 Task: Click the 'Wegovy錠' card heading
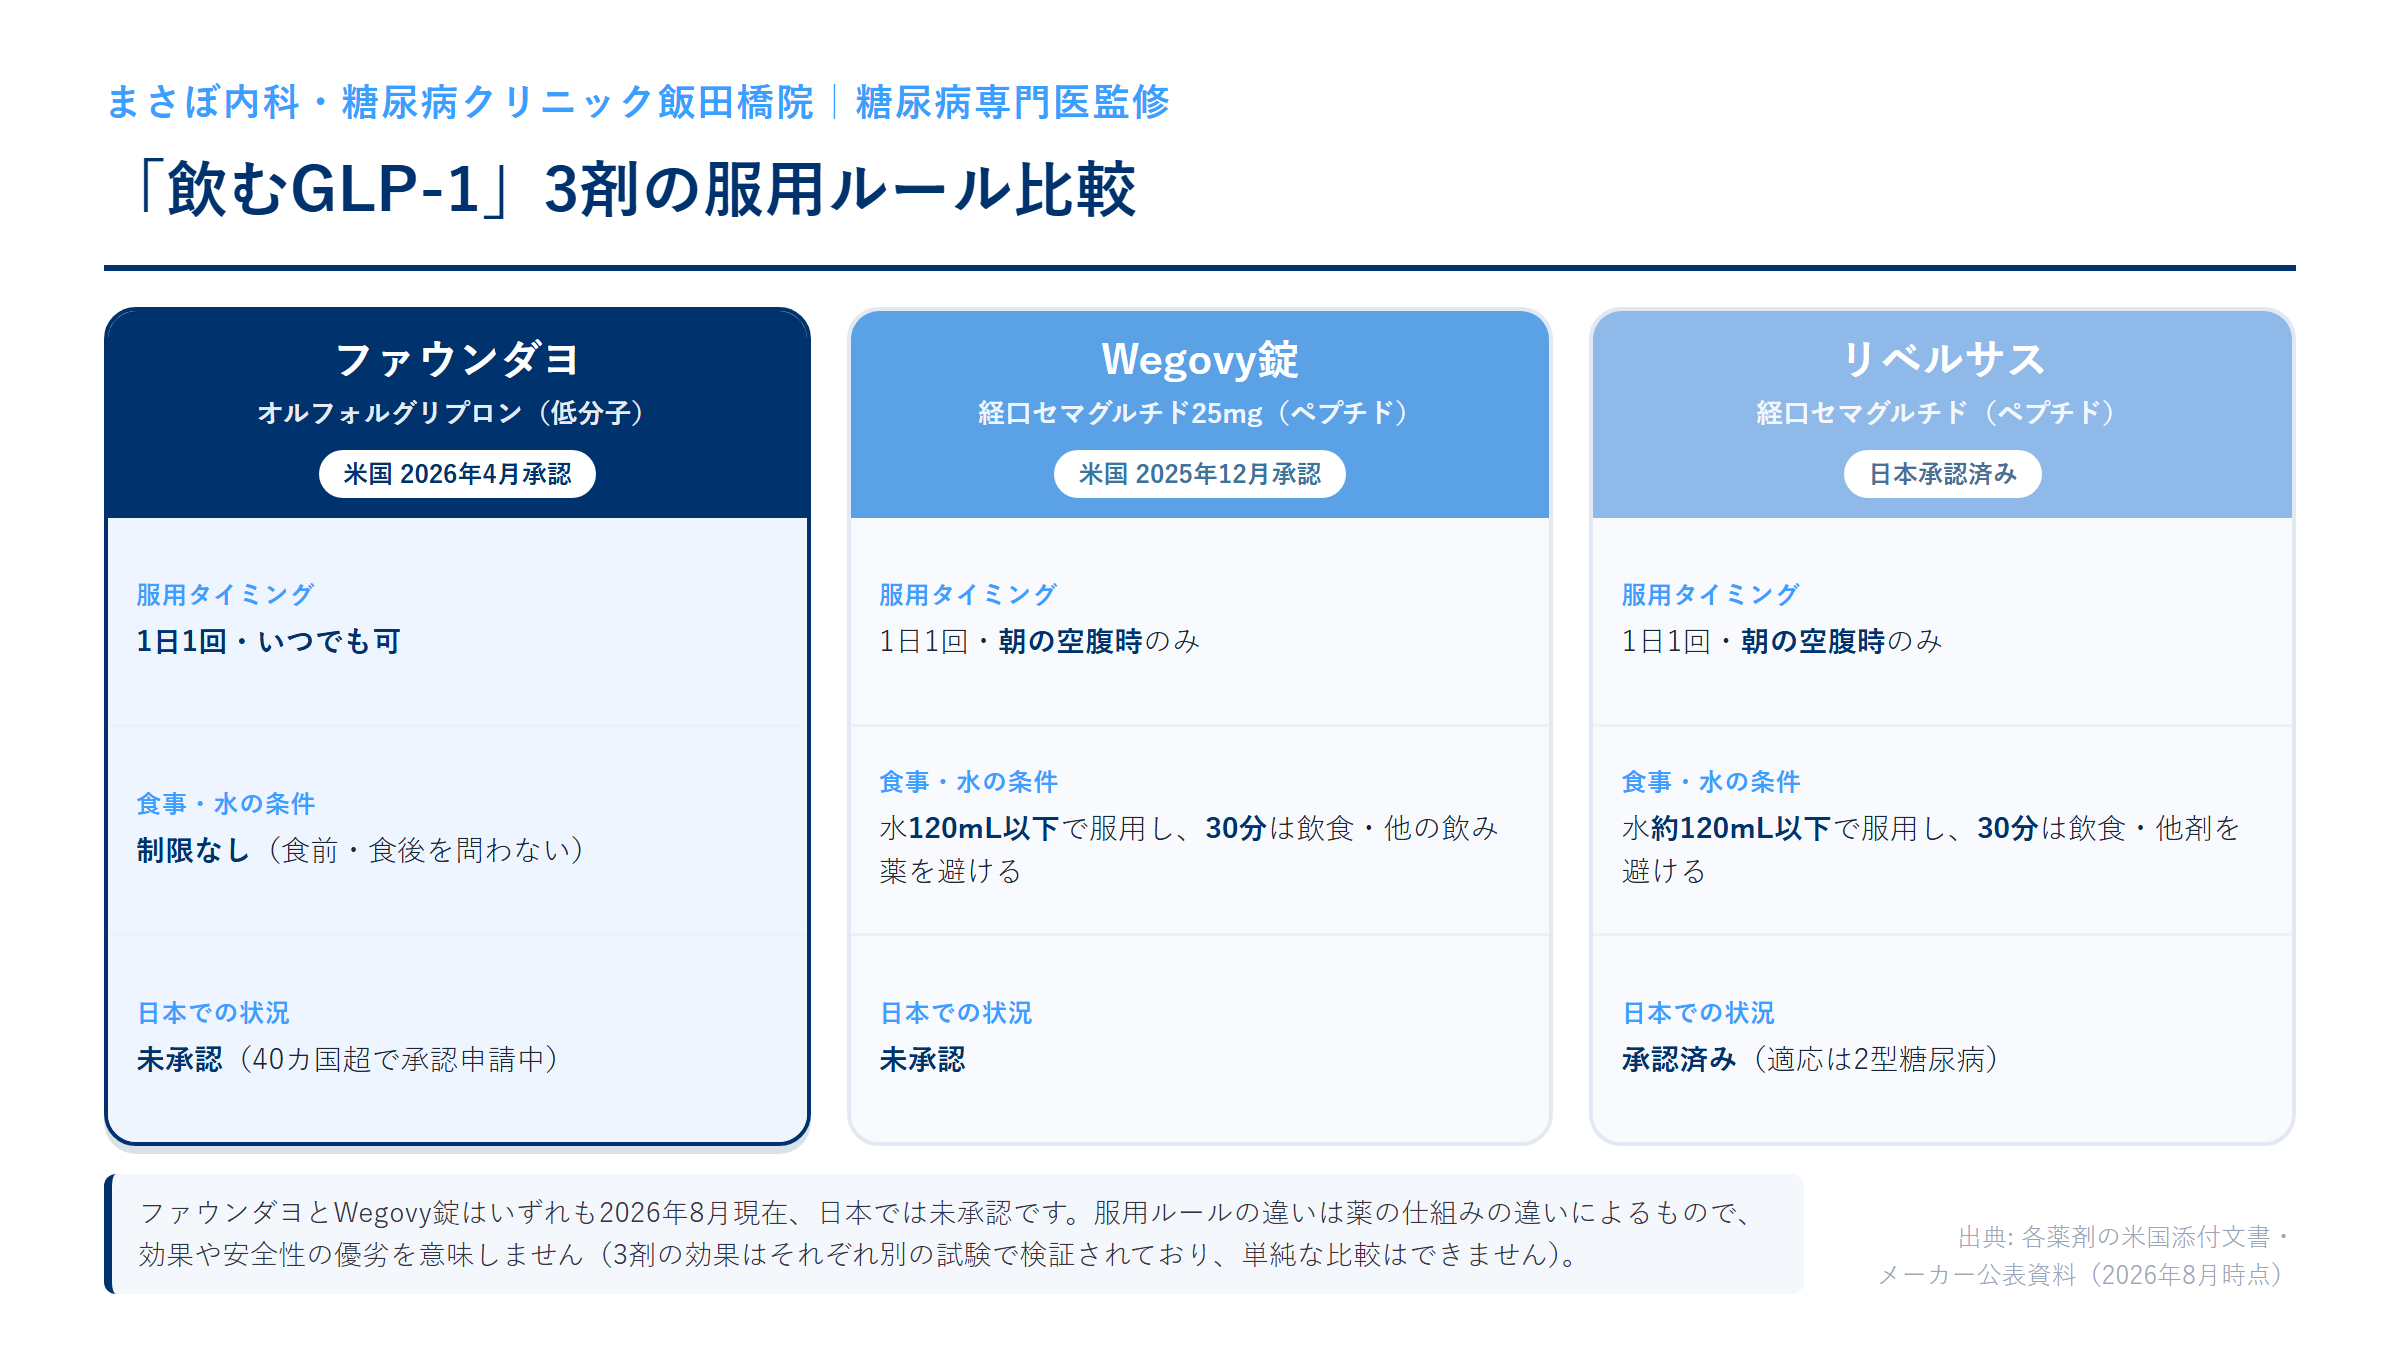click(1199, 359)
